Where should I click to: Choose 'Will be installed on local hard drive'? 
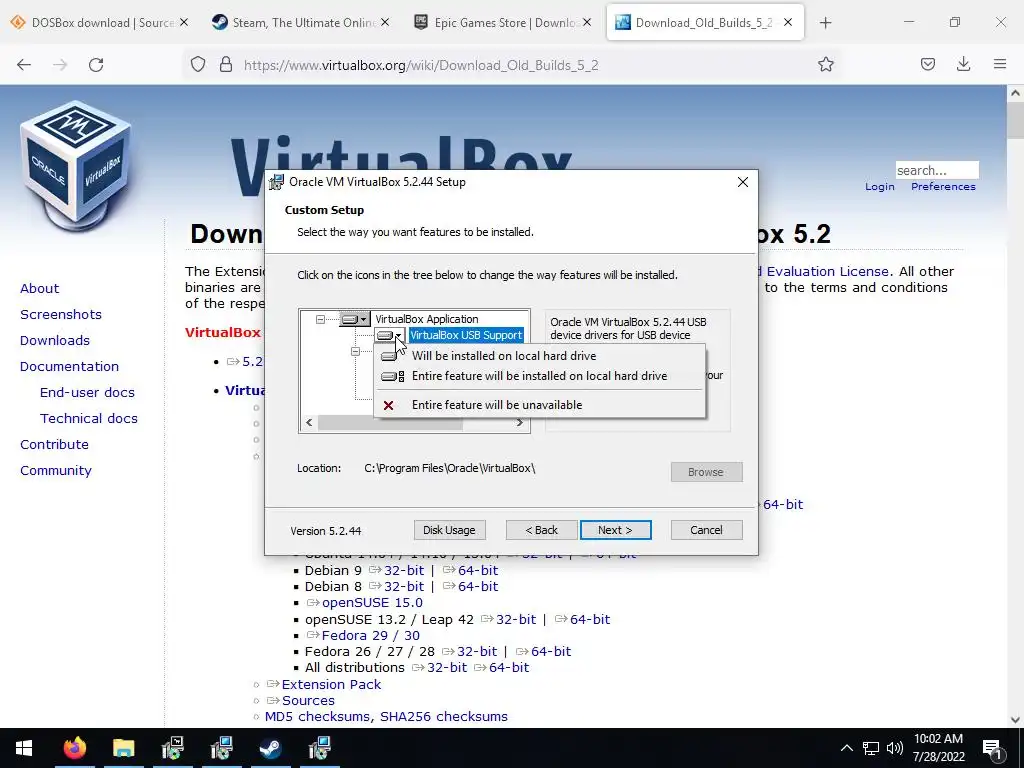(504, 356)
